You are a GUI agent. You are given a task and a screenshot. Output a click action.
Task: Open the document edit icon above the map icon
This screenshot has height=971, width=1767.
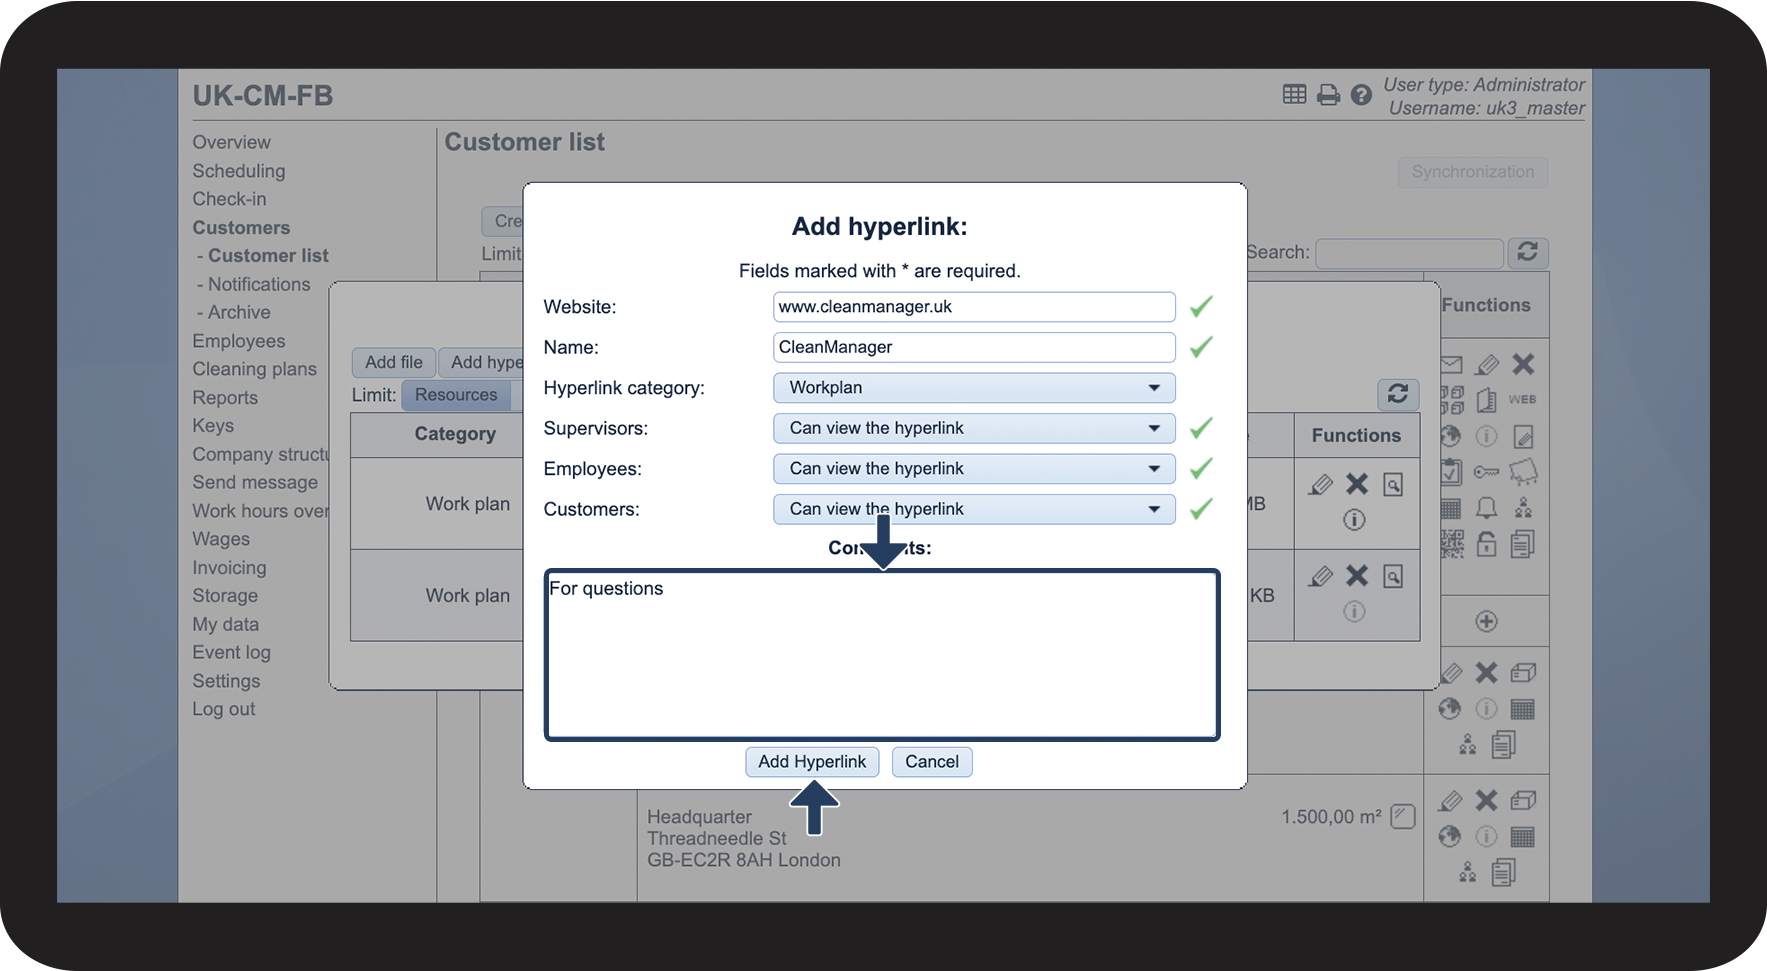point(1523,436)
